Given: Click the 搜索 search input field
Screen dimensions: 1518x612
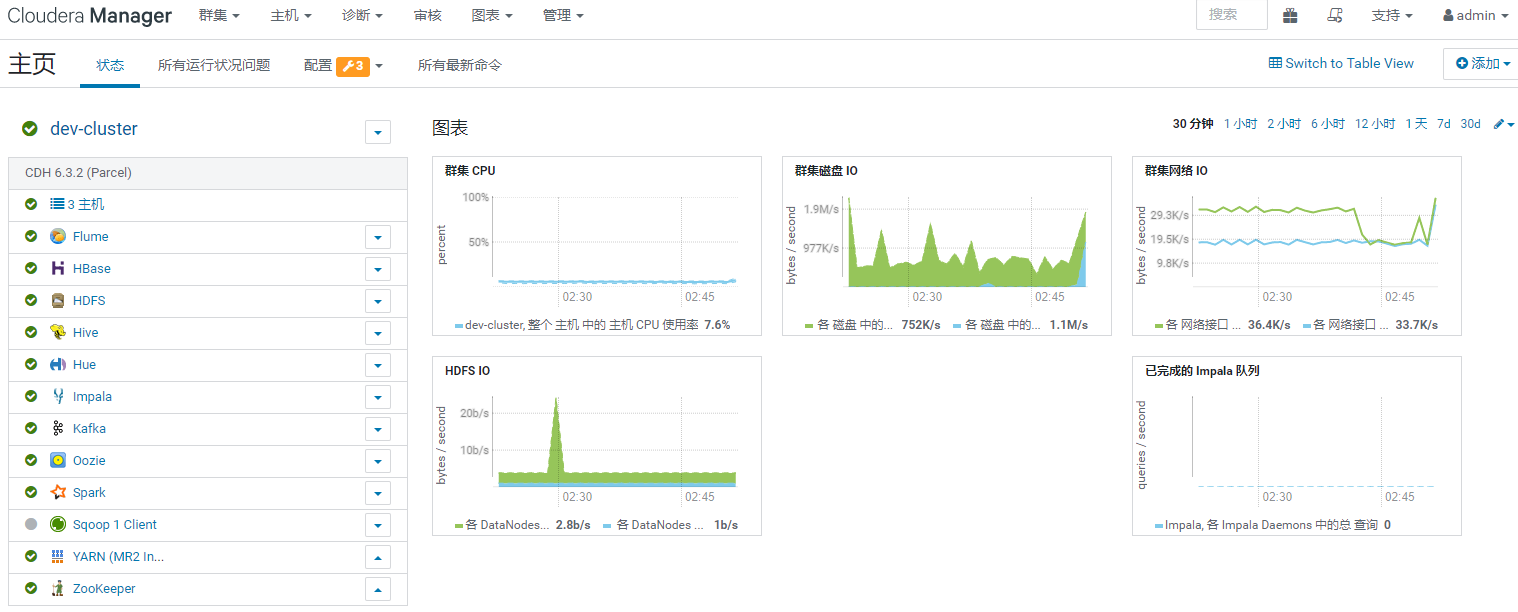Looking at the screenshot, I should click(x=1232, y=15).
